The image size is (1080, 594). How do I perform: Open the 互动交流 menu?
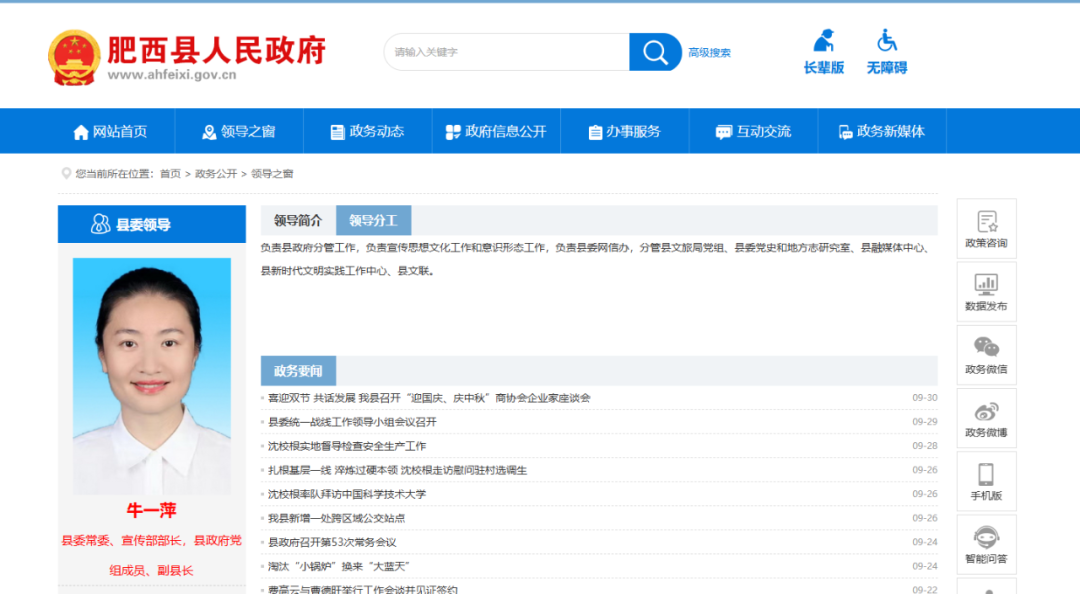753,130
